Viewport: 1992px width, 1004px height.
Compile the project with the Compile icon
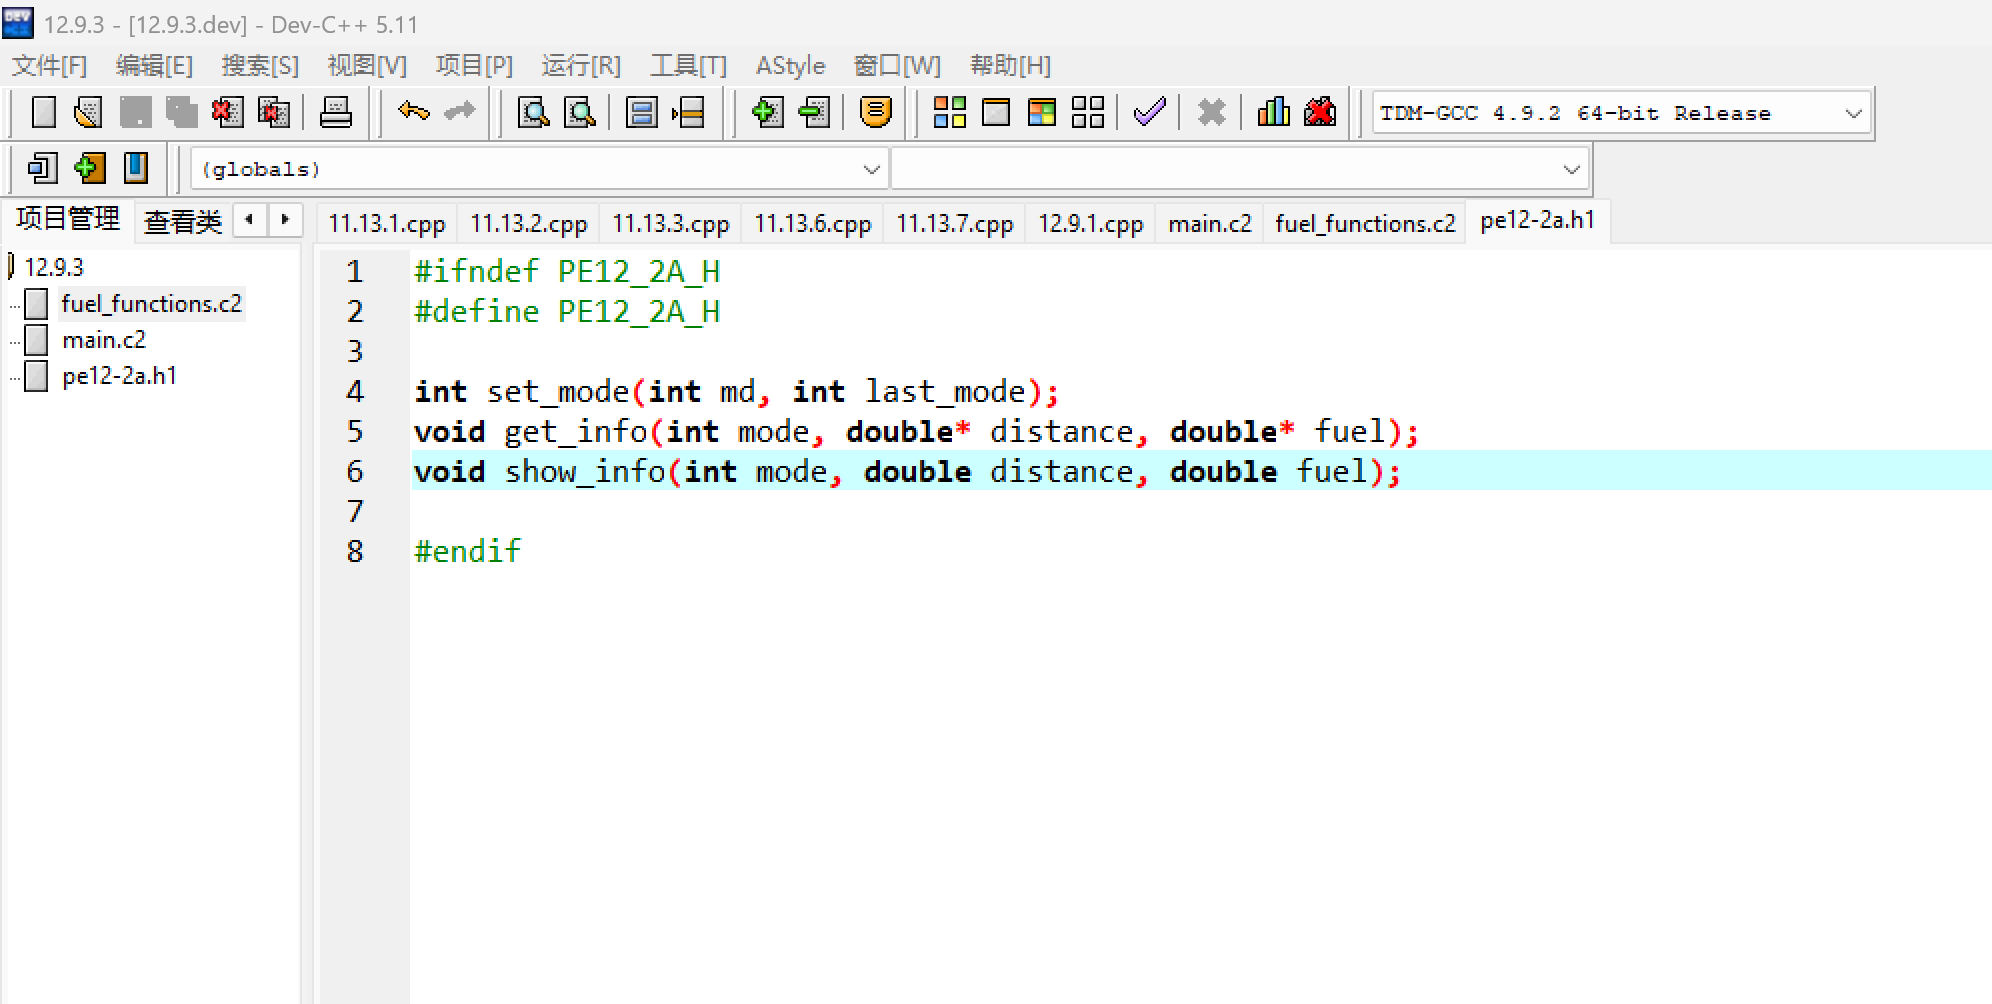pos(949,112)
